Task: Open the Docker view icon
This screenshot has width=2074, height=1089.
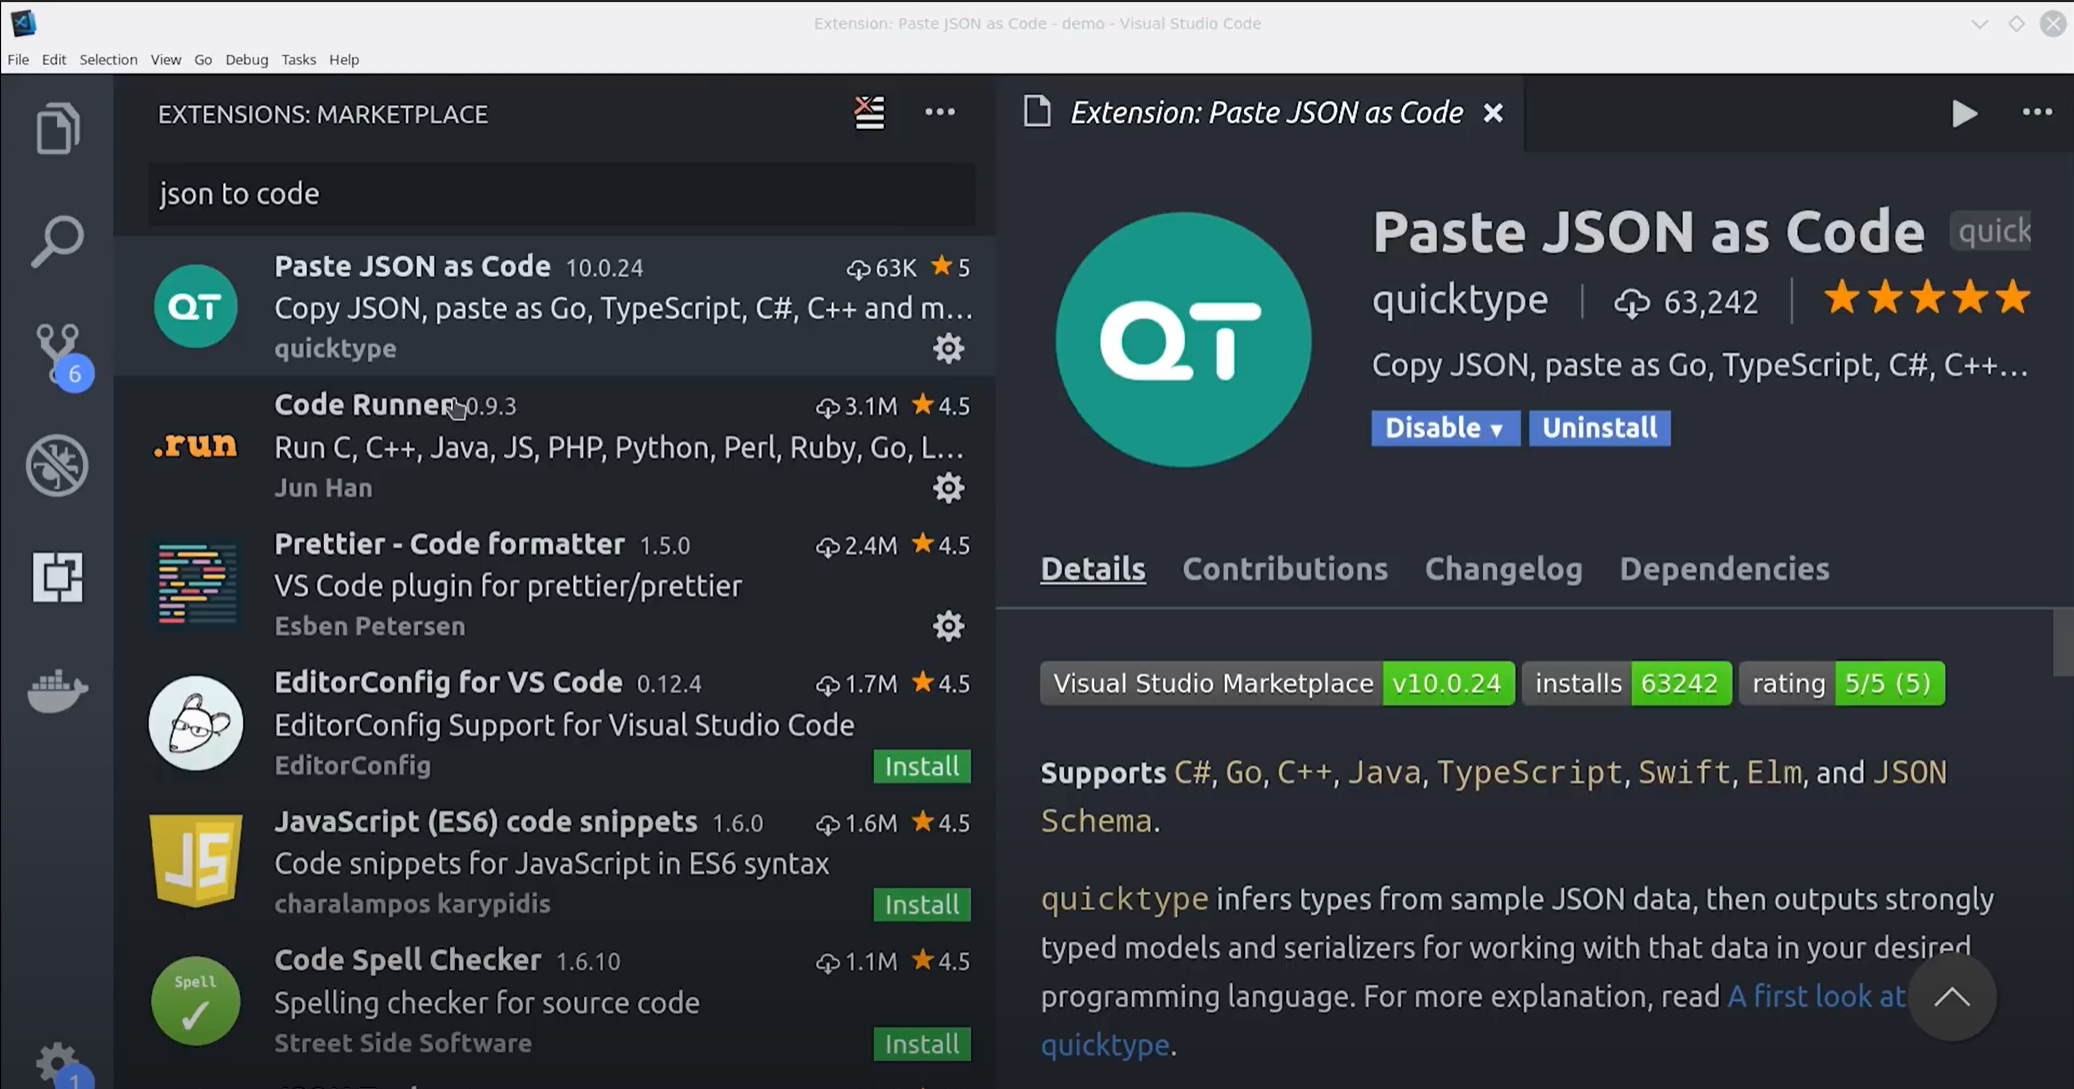Action: [x=57, y=689]
